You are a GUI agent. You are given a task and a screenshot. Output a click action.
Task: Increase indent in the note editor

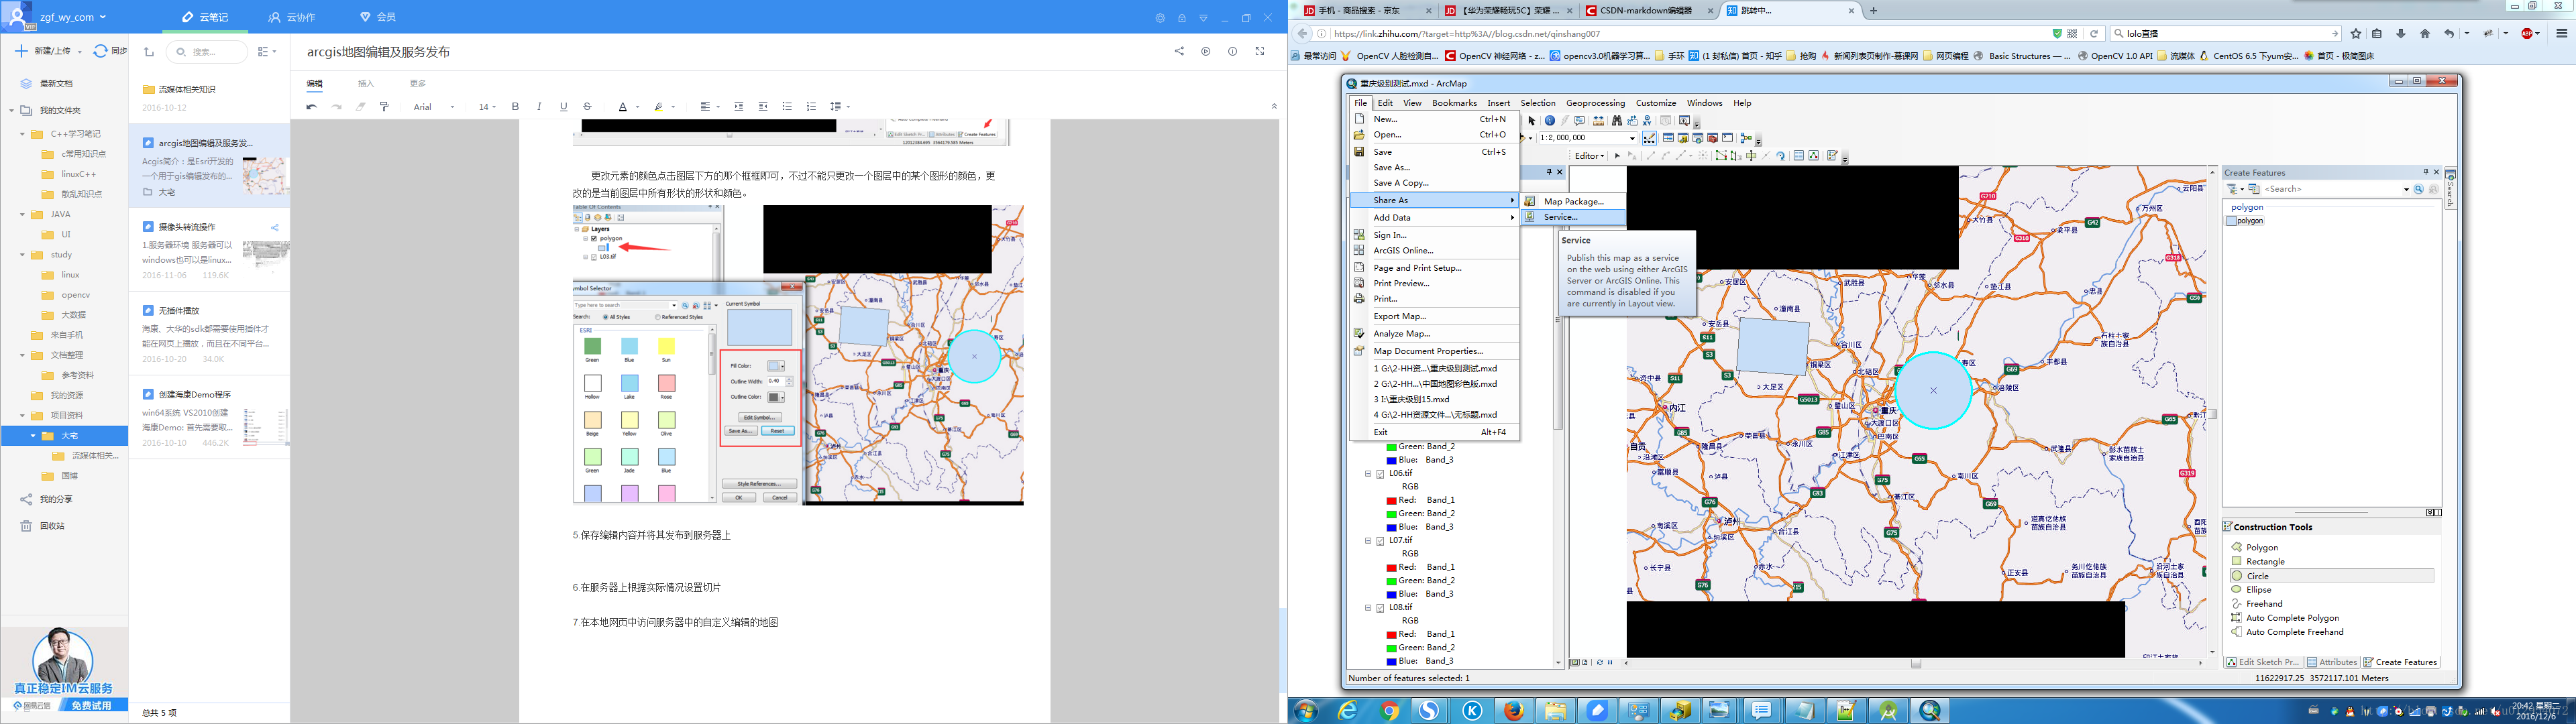(x=739, y=107)
